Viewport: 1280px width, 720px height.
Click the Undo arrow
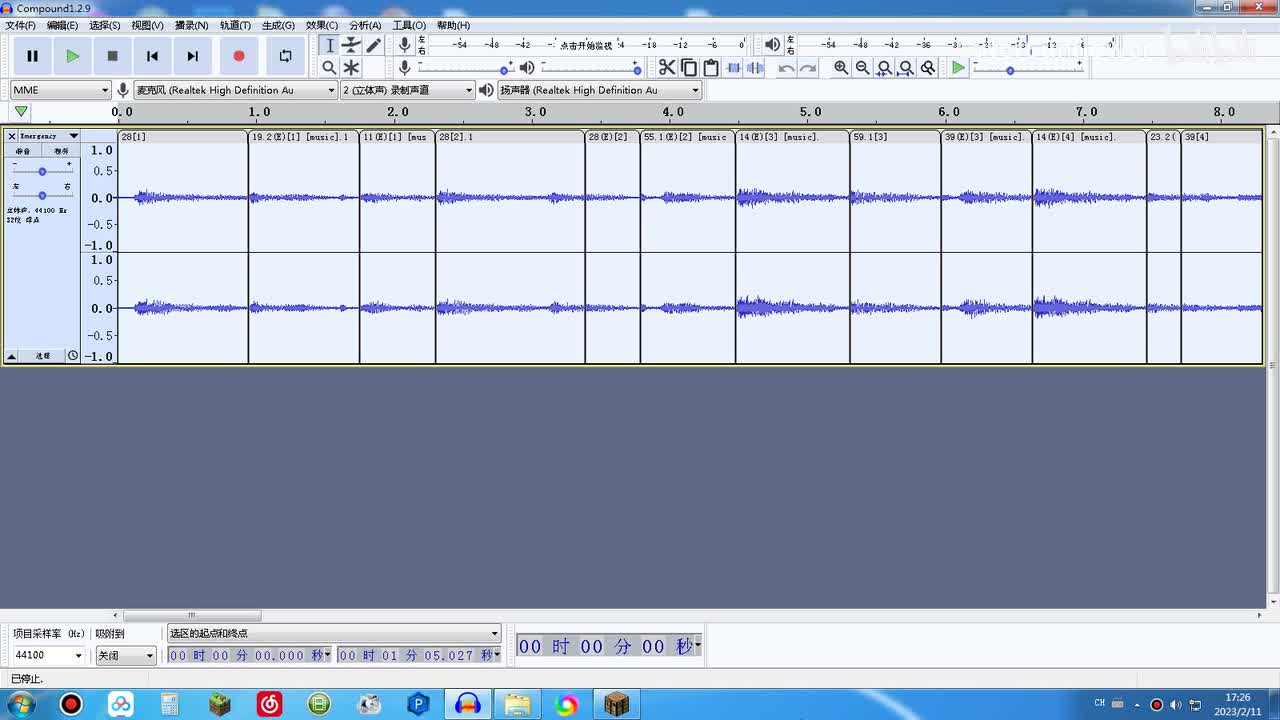[786, 67]
